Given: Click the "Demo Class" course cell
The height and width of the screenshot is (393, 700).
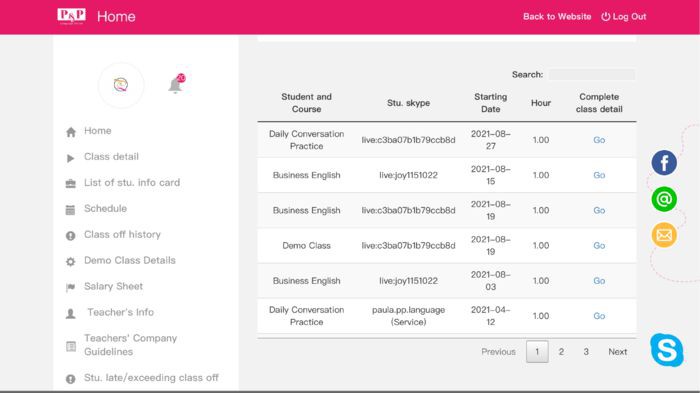Looking at the screenshot, I should click(306, 246).
